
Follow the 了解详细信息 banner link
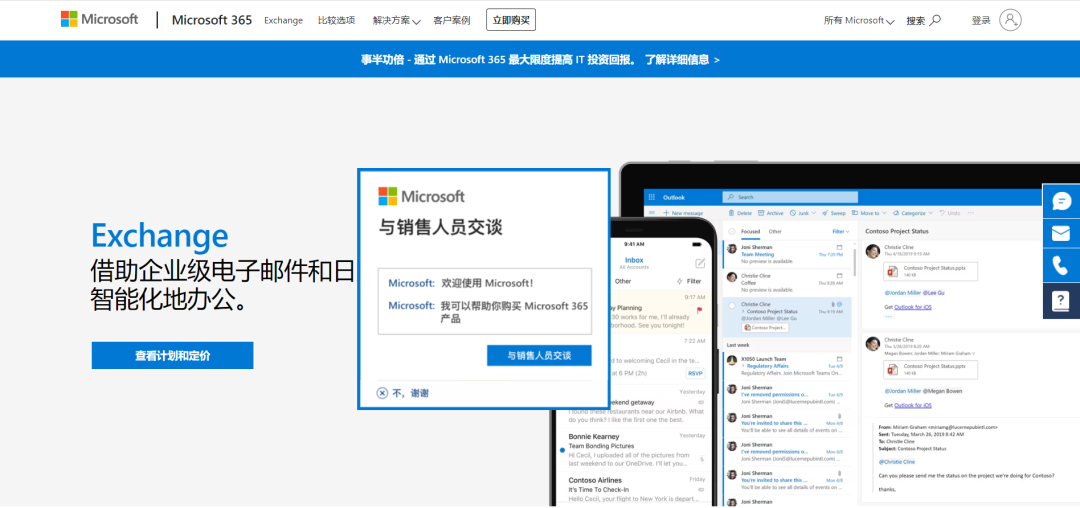682,59
